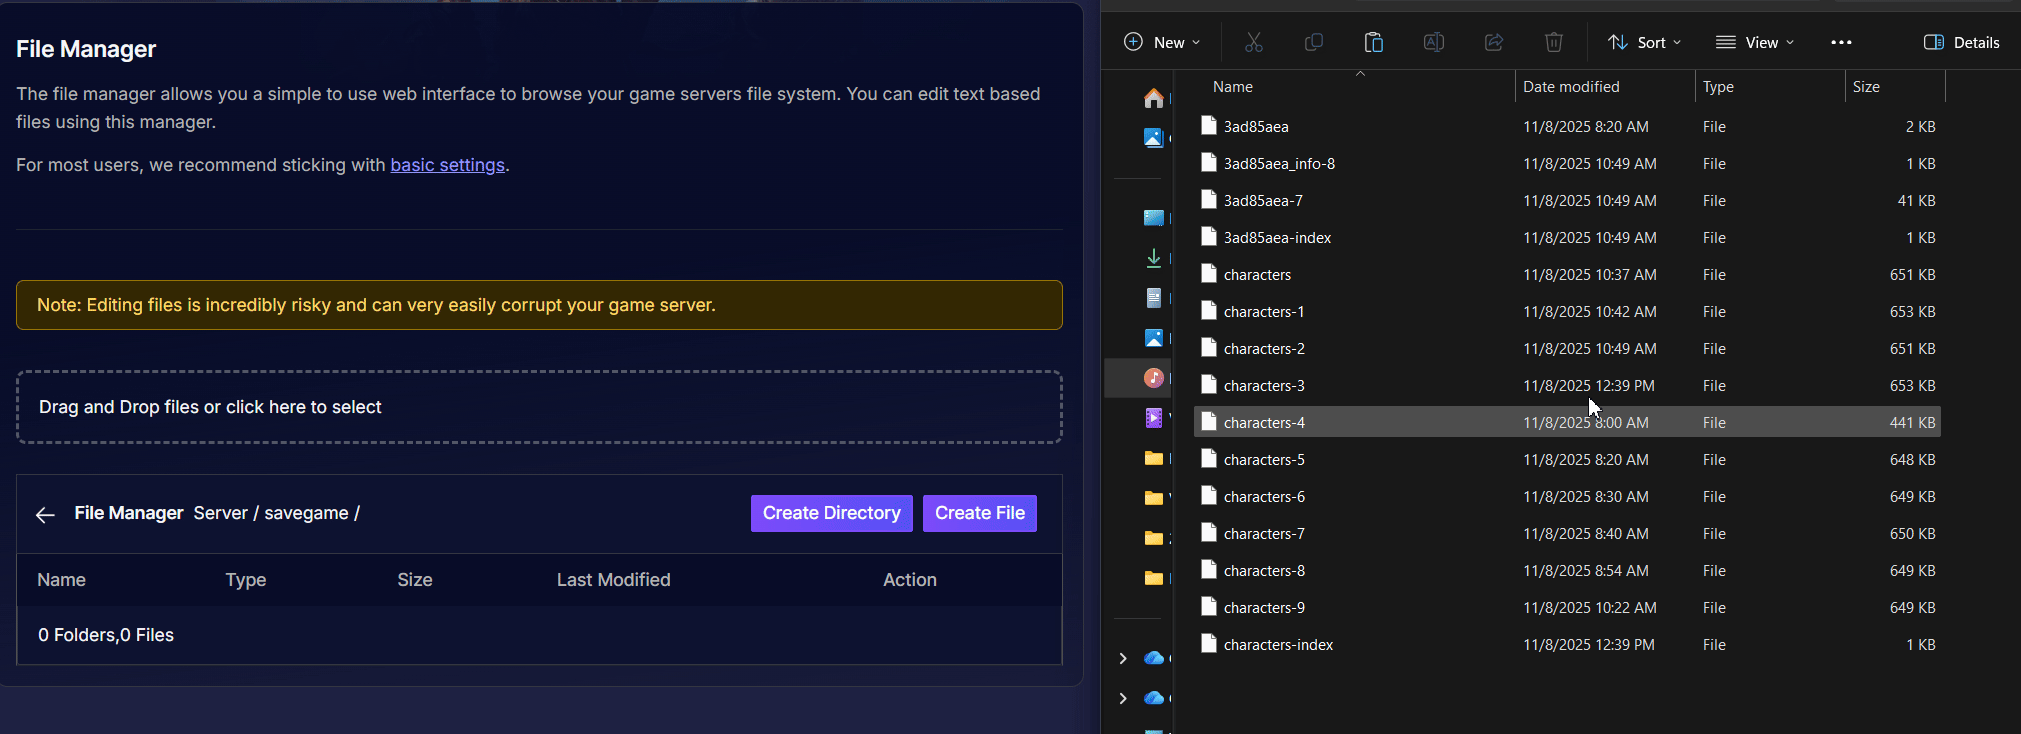Viewport: 2021px width, 734px height.
Task: Open the See more three-dots menu
Action: (1841, 42)
